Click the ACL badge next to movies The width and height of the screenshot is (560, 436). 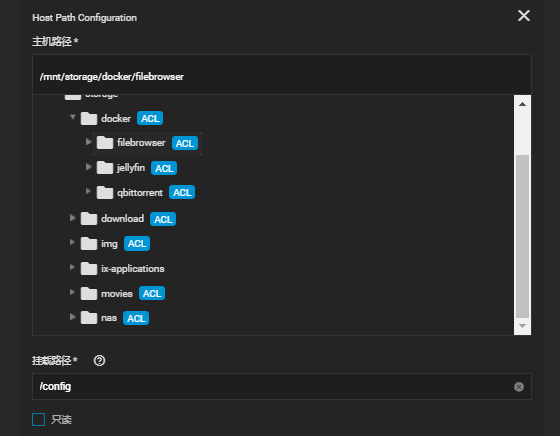coord(152,294)
